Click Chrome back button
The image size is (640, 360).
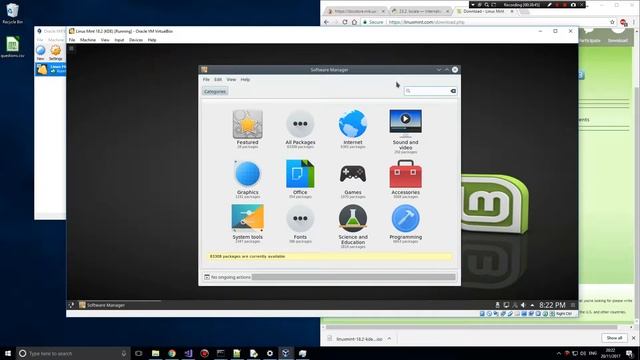[326, 22]
